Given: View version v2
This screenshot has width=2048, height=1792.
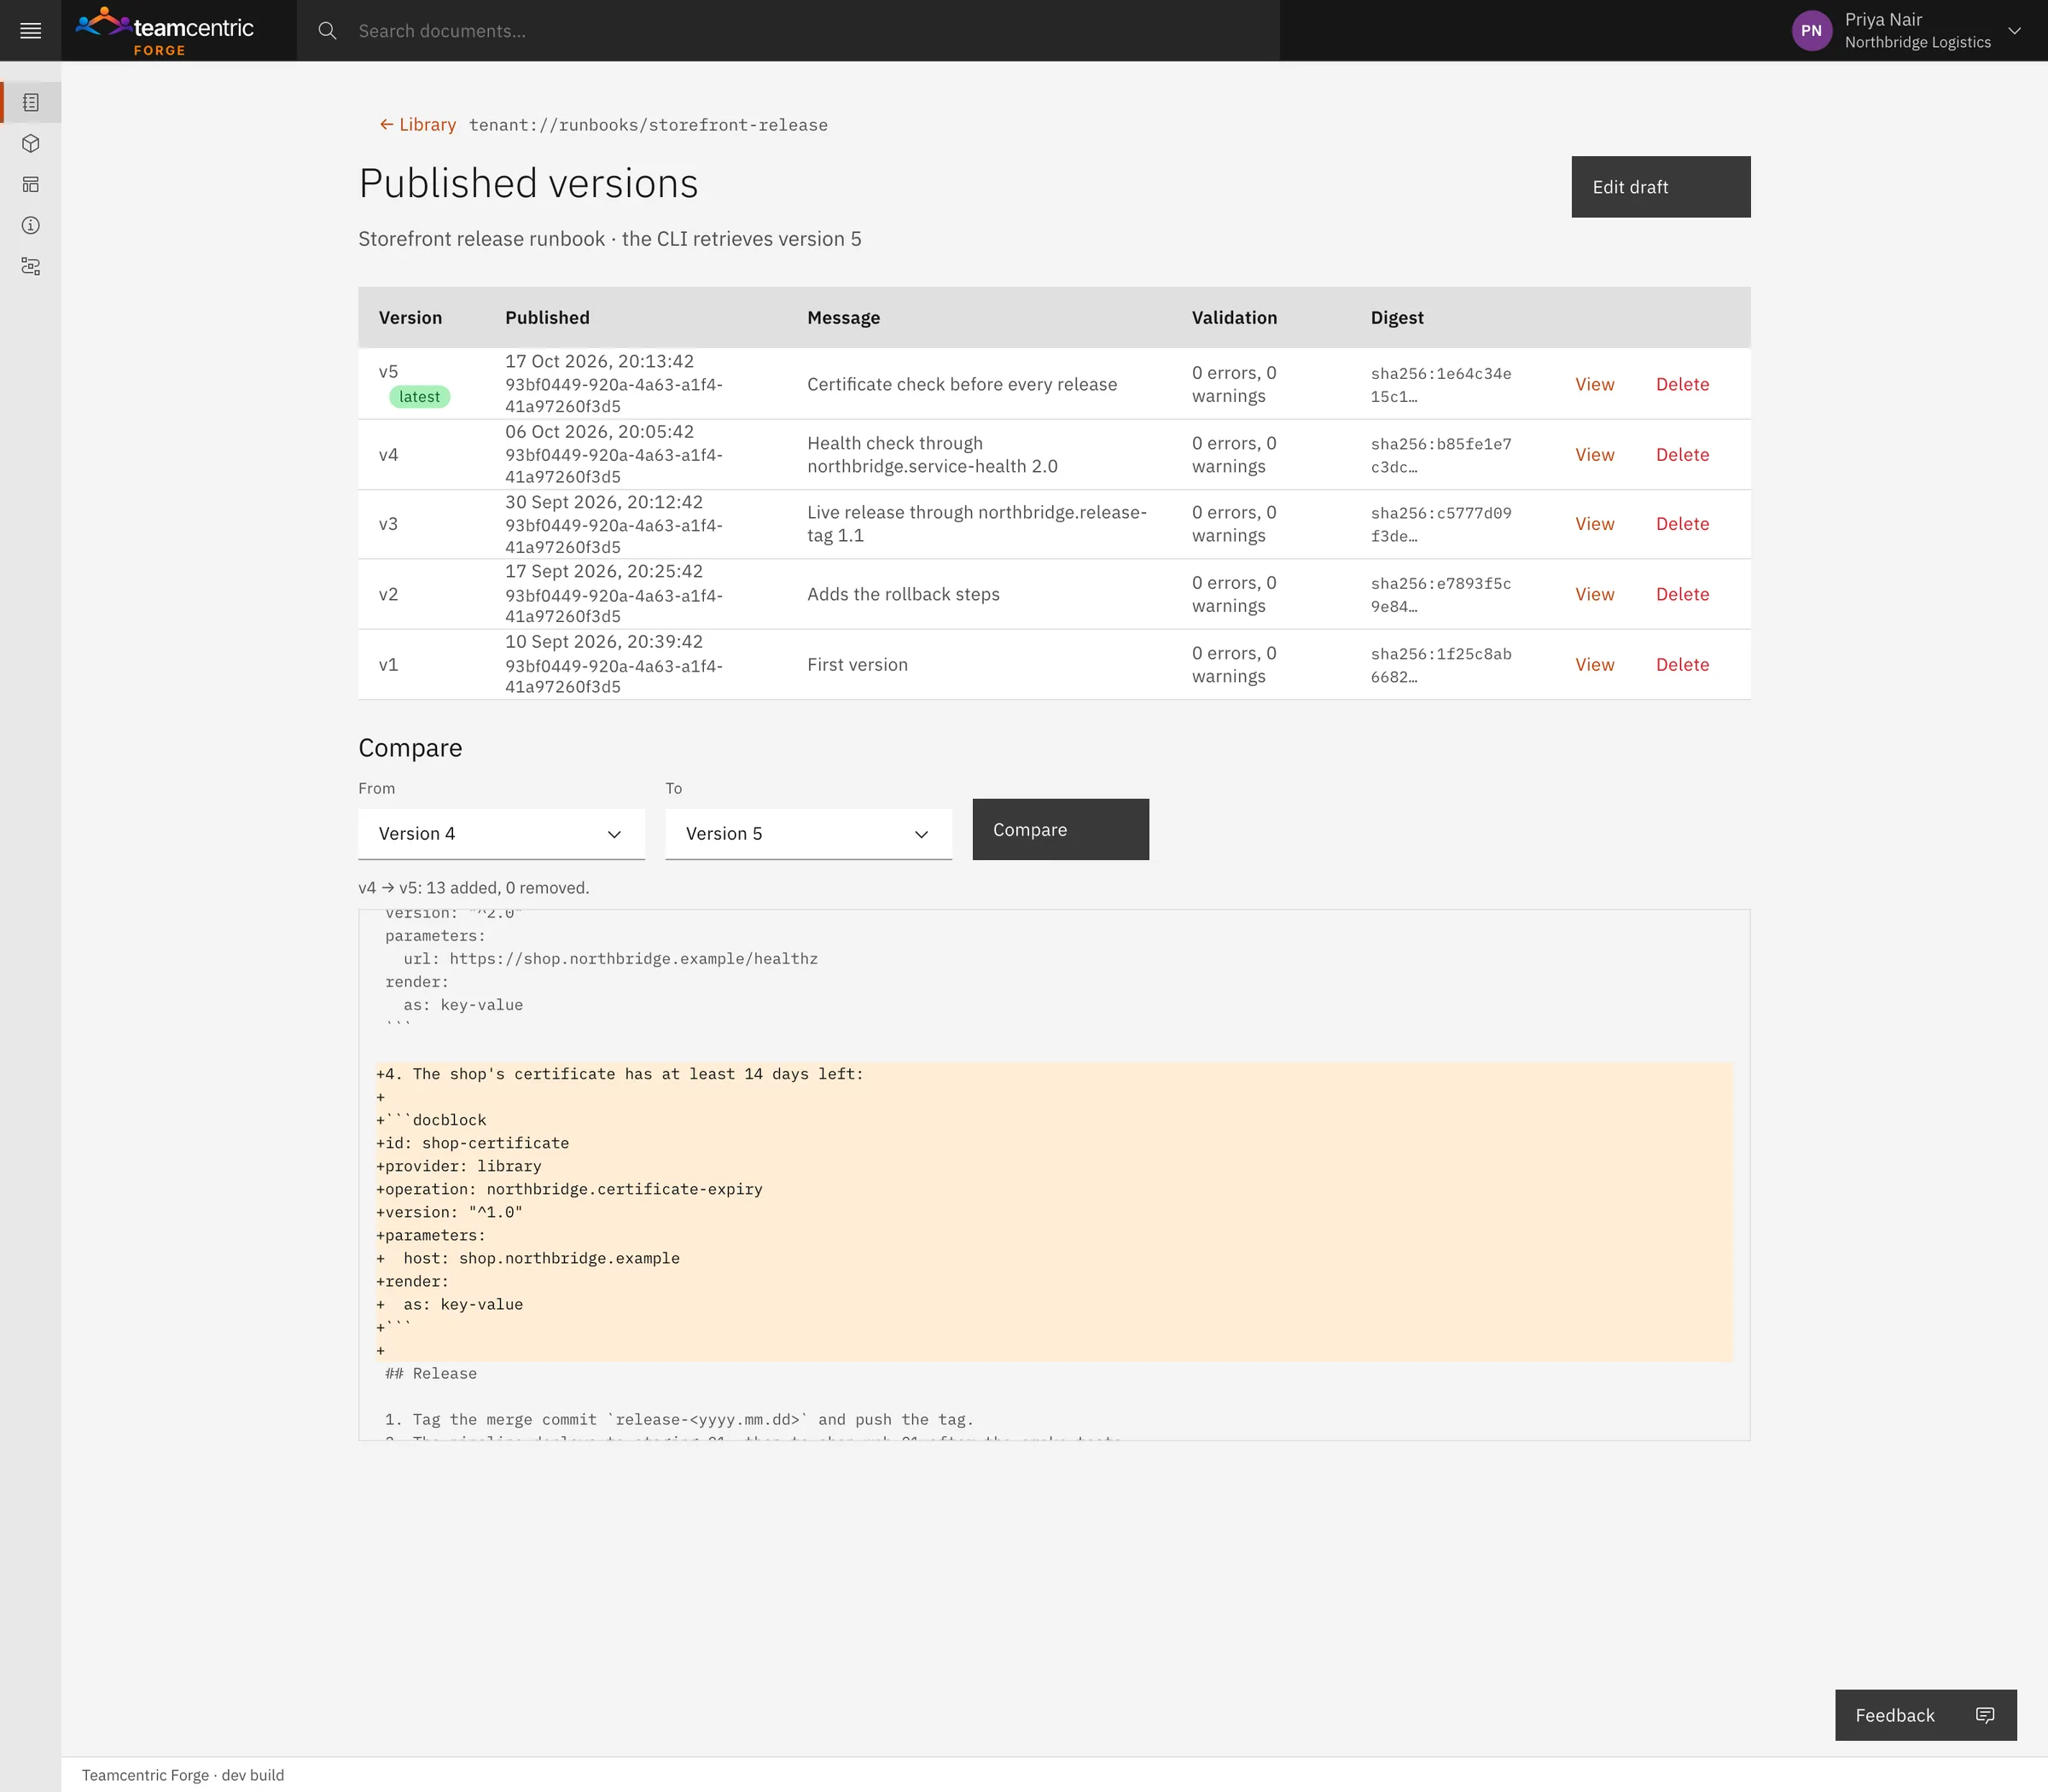Looking at the screenshot, I should pos(1594,594).
